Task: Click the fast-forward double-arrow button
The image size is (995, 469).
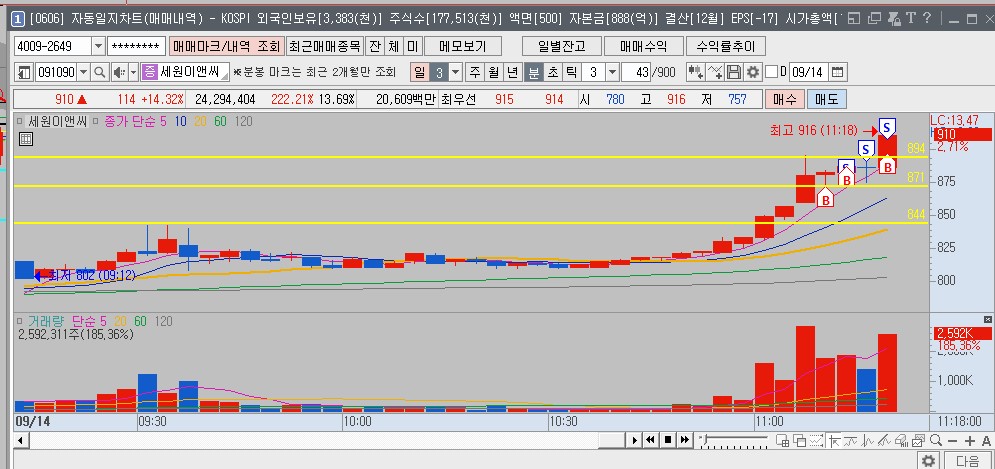Action: 685,440
